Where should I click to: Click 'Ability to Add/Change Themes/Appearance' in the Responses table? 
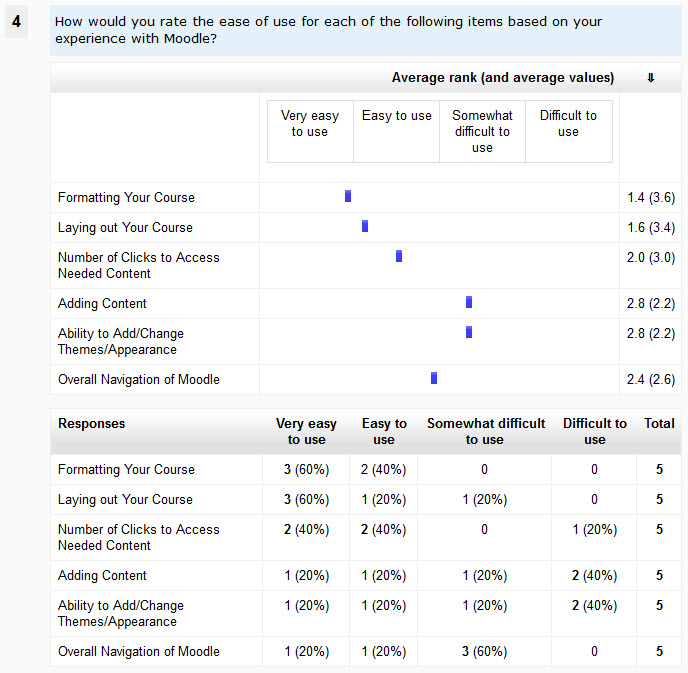click(121, 613)
